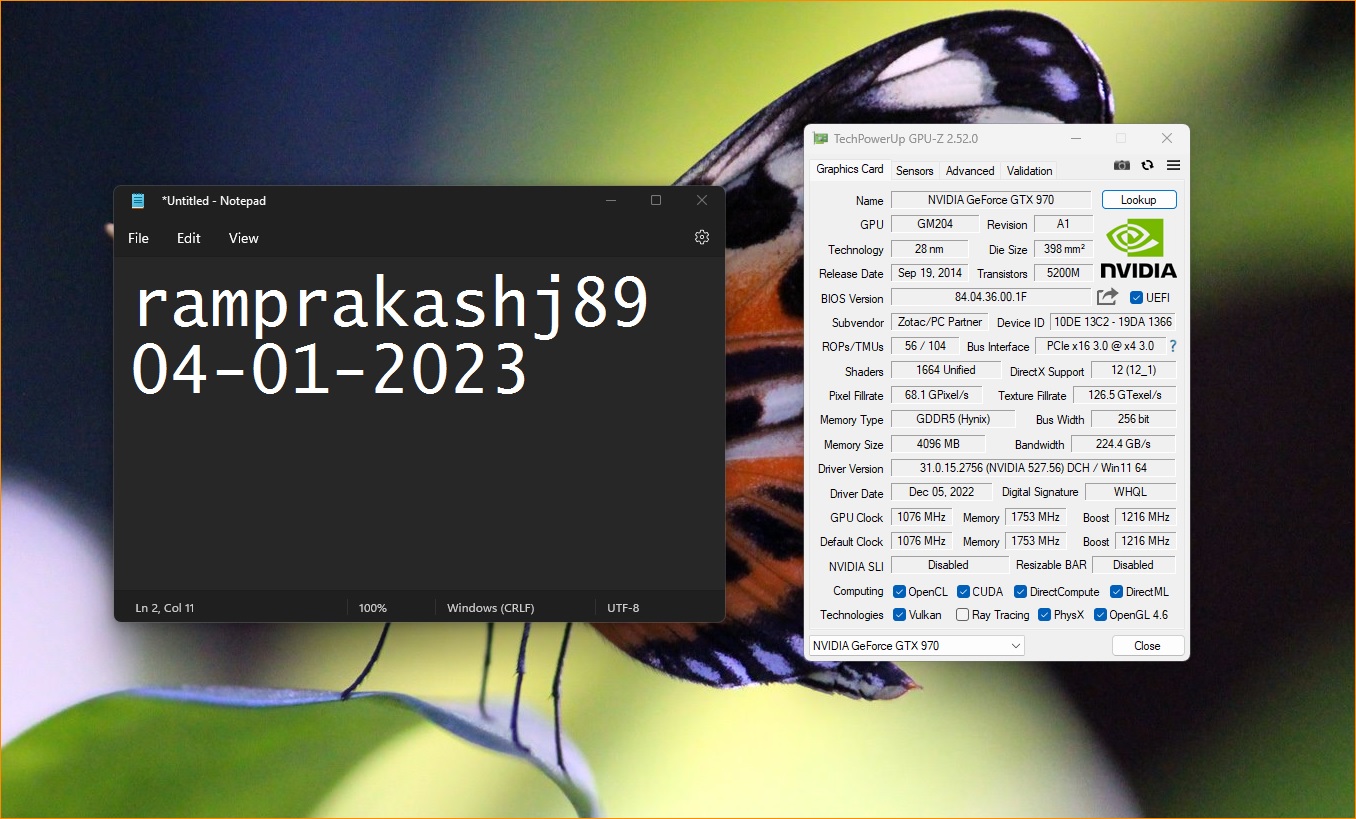Screen dimensions: 1356x819
Task: Click the GPU-Z screenshot camera icon
Action: tap(1122, 166)
